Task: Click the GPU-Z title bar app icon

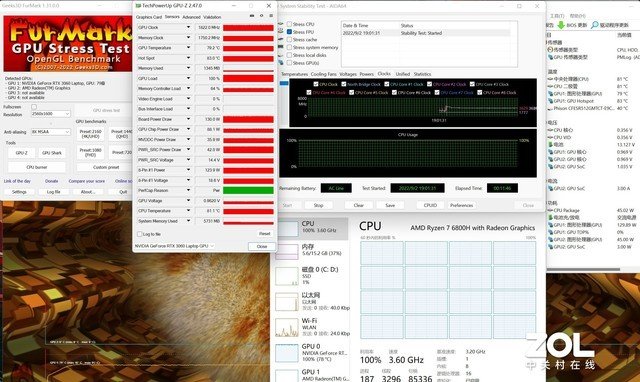Action: coord(138,6)
